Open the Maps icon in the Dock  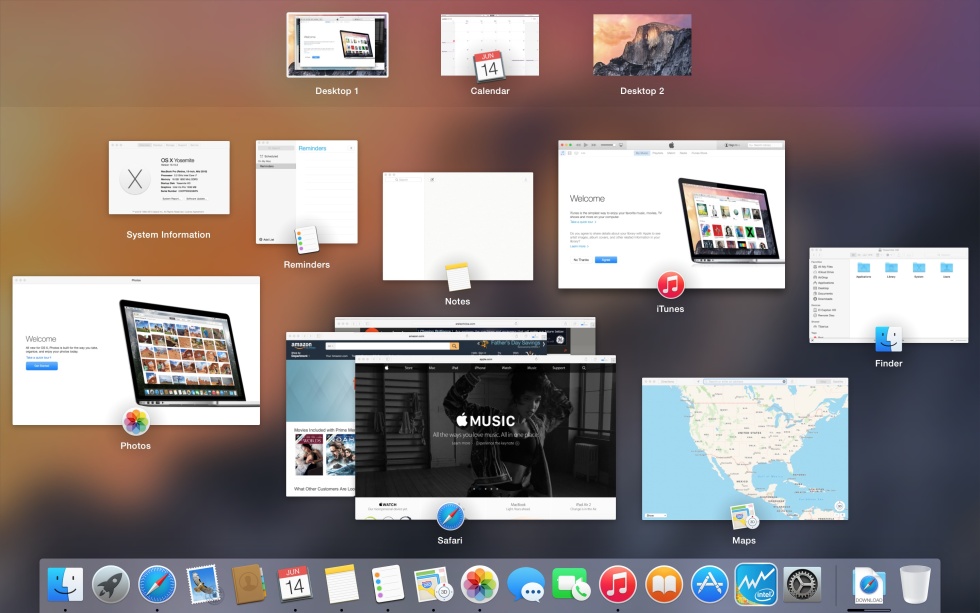point(432,584)
